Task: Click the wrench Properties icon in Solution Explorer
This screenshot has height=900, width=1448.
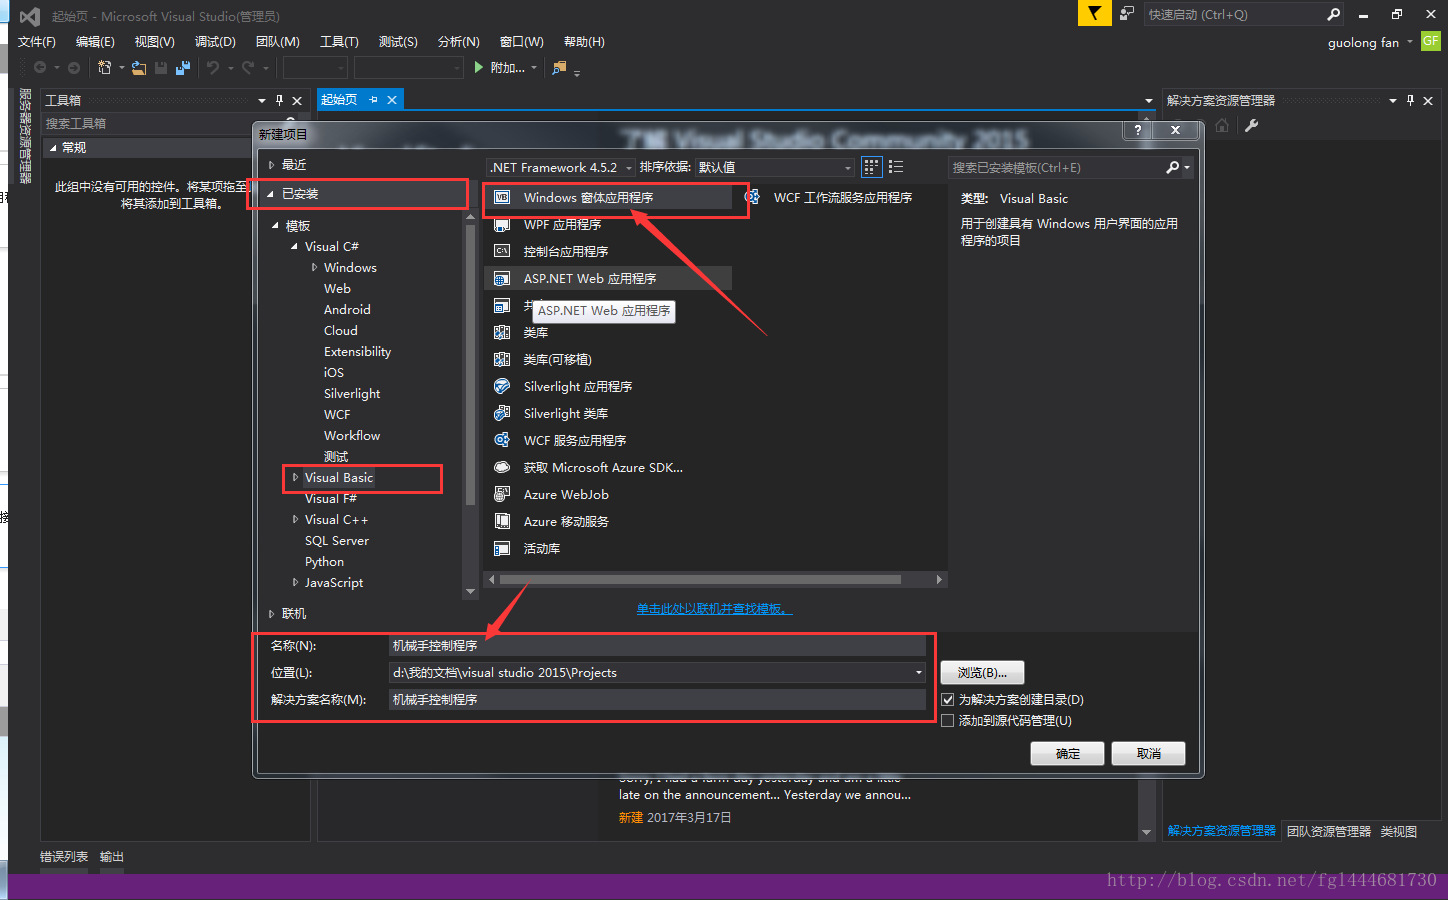Action: (x=1251, y=125)
